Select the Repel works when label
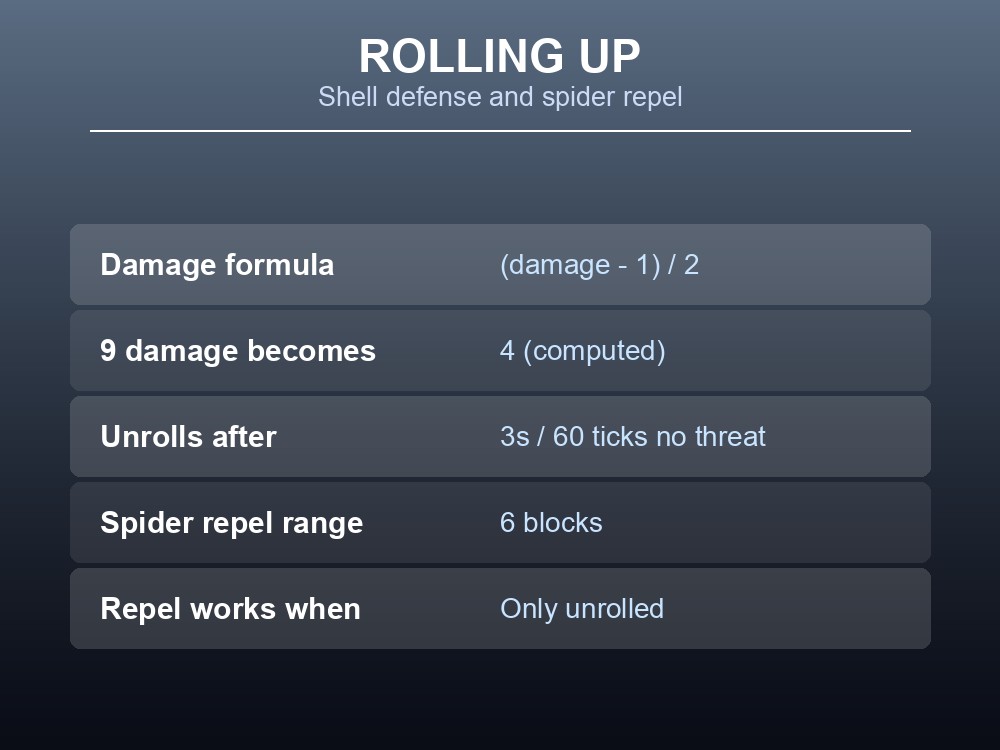Viewport: 1000px width, 750px height. (230, 609)
